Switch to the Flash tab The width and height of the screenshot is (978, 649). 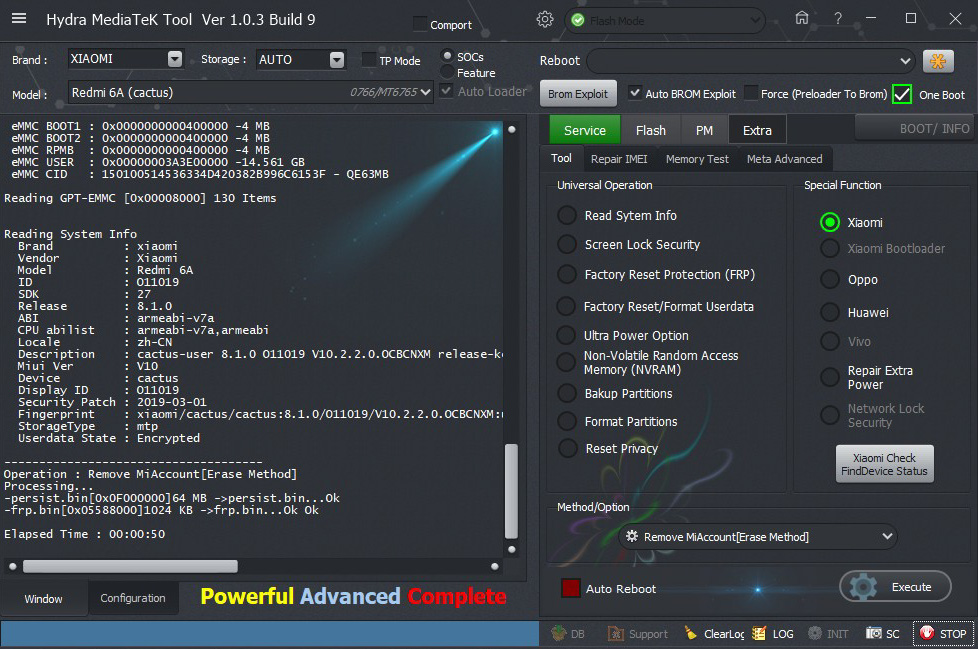point(650,130)
